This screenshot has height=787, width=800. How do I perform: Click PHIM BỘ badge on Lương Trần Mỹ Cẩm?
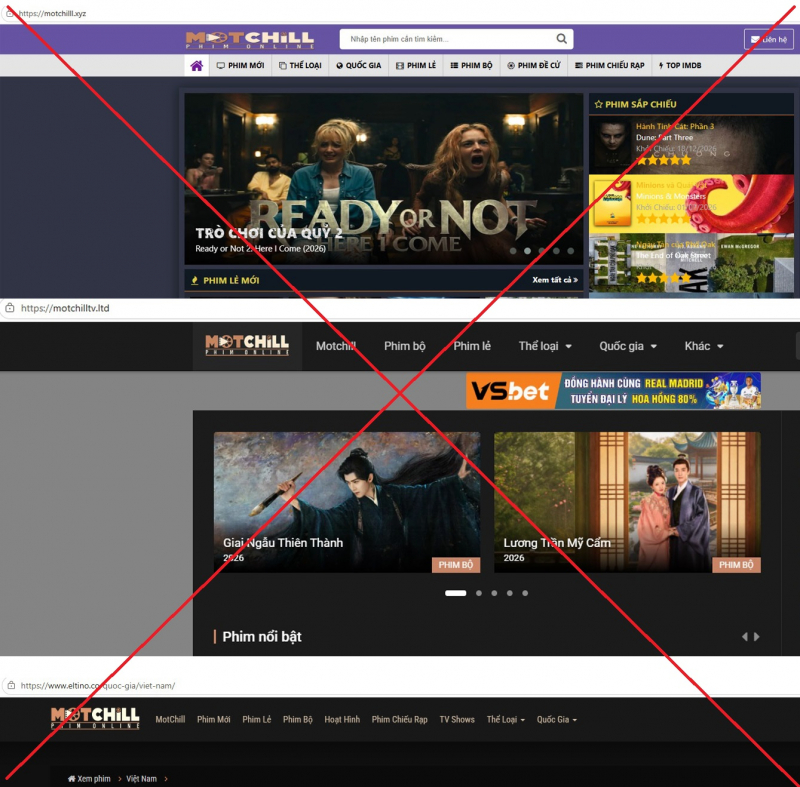[736, 565]
